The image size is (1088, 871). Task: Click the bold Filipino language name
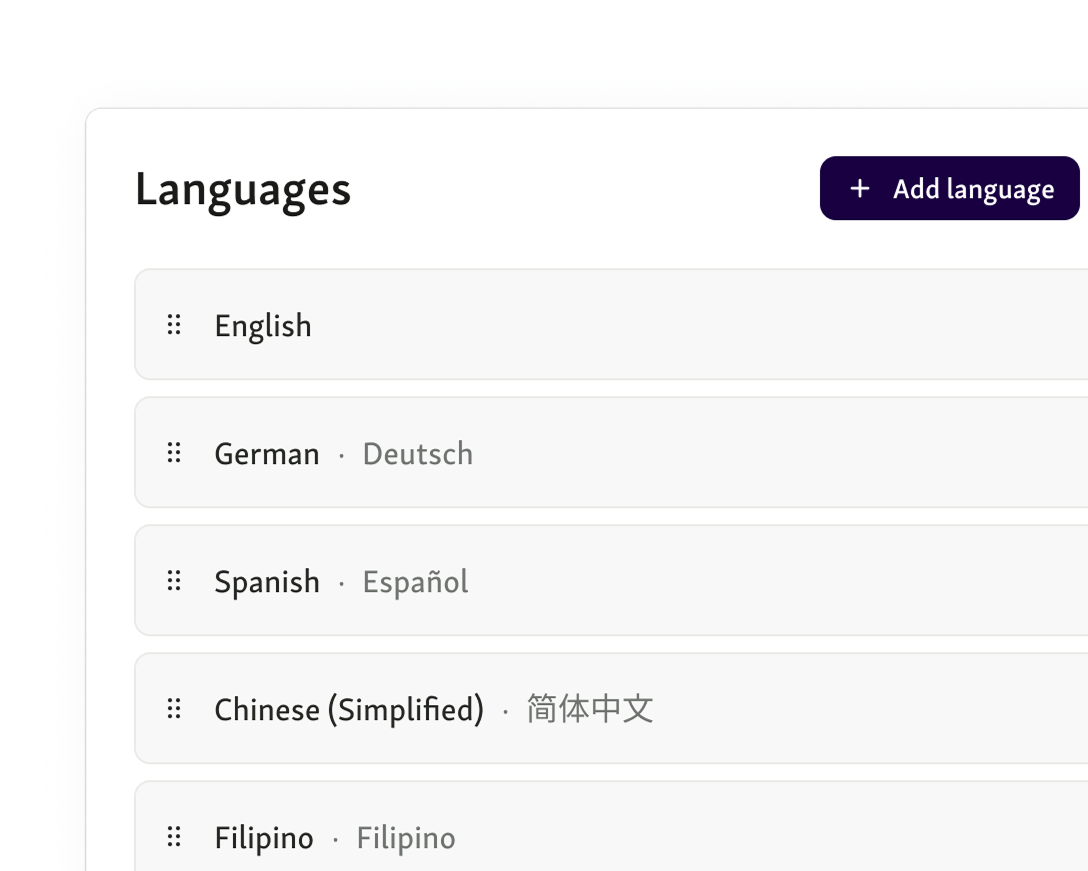tap(264, 838)
